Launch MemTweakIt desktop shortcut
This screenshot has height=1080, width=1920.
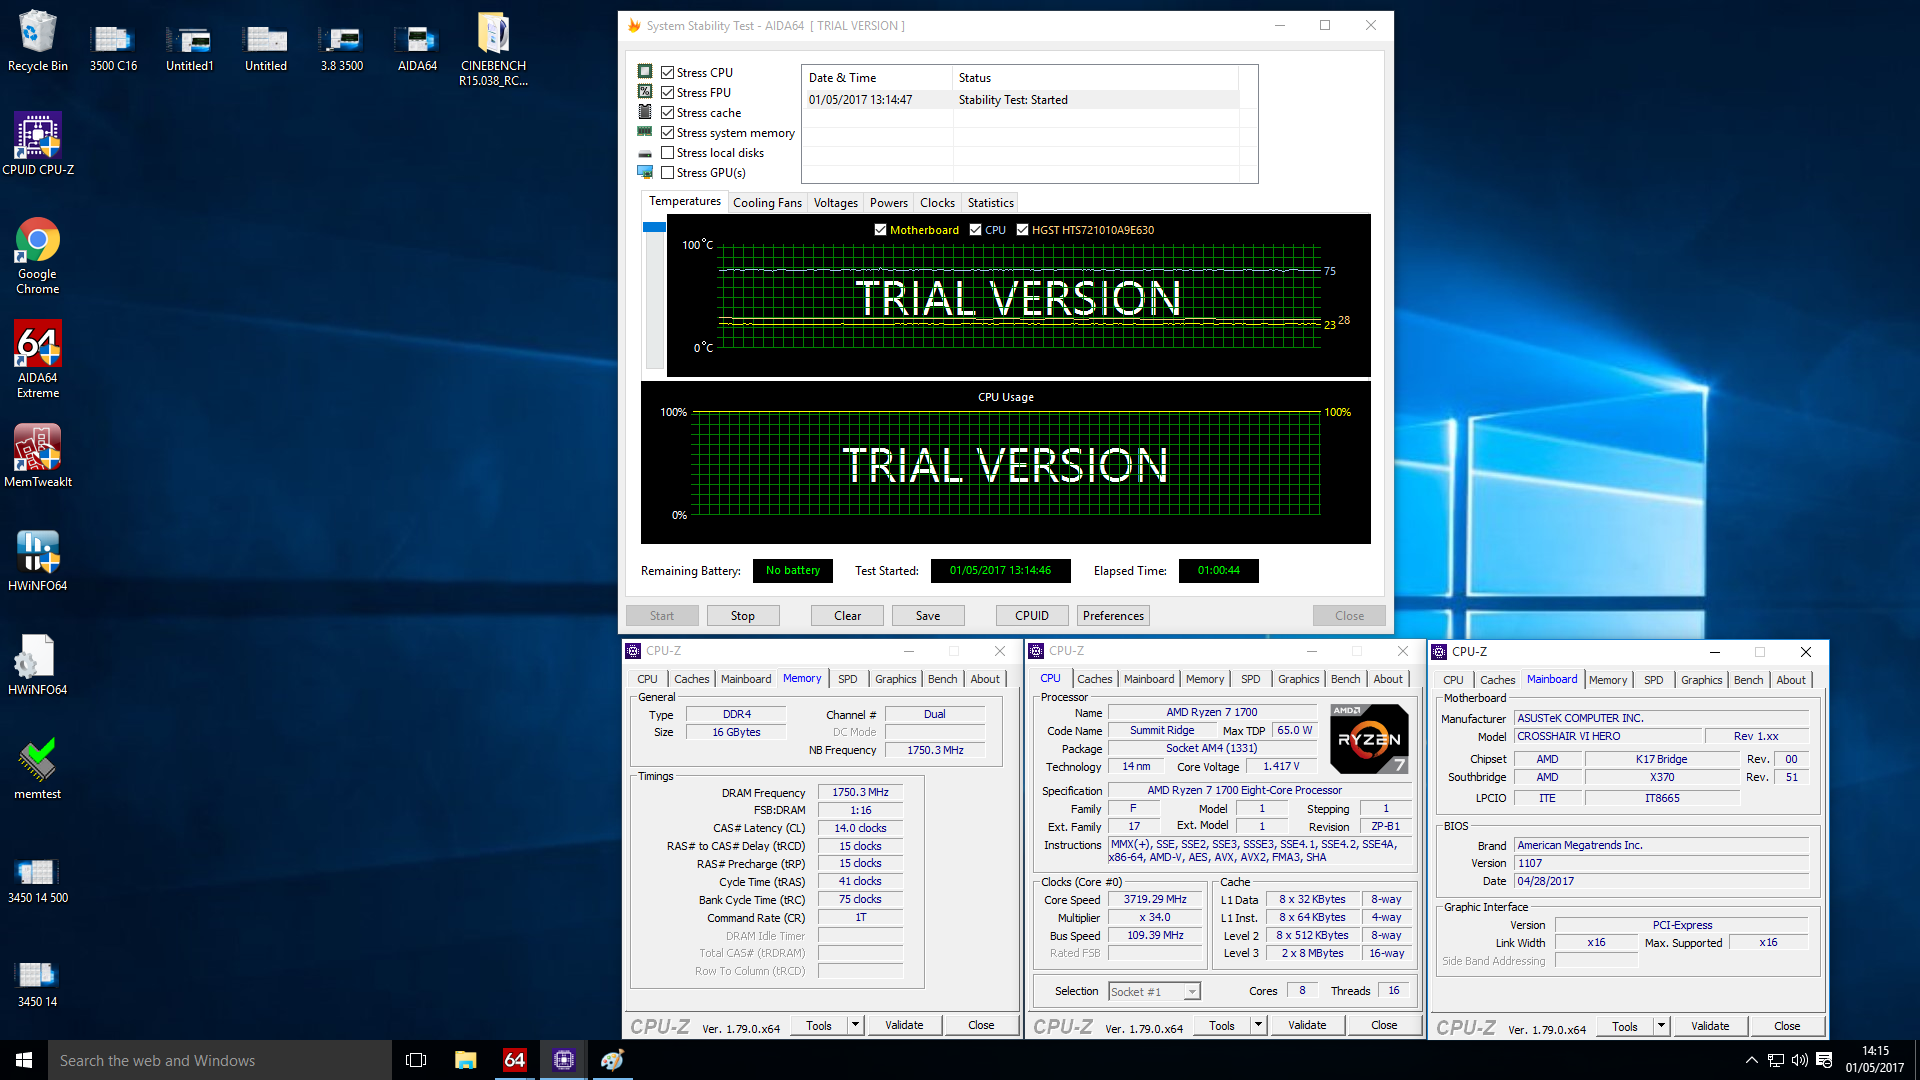point(38,456)
